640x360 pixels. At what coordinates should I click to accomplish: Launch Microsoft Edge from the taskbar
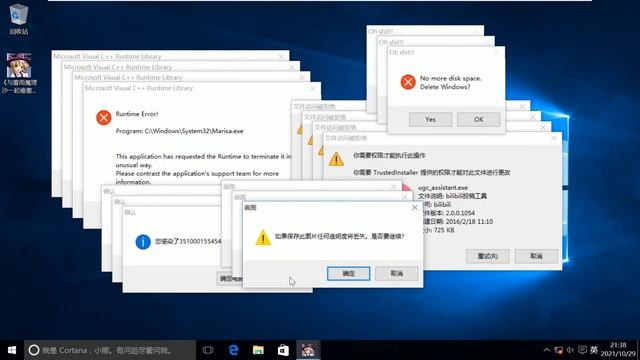click(233, 350)
